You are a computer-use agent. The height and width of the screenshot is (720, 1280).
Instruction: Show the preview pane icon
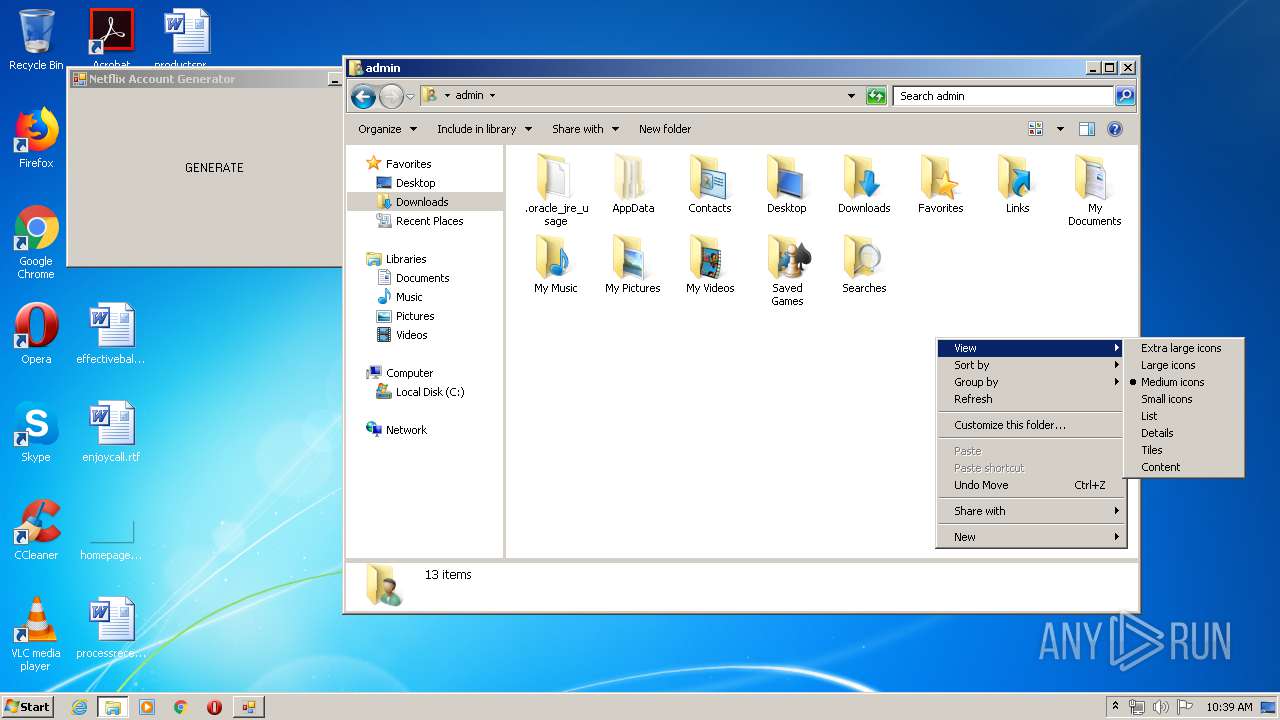1087,129
